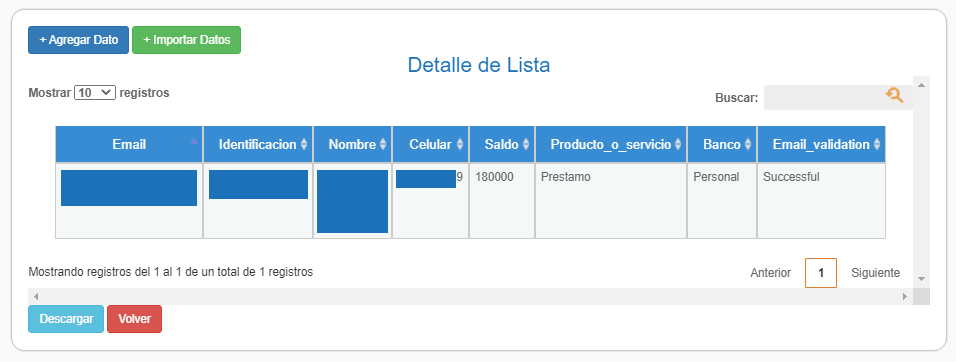Click the vertical scrollbar down arrow
Screen dimensions: 956x362
921,279
